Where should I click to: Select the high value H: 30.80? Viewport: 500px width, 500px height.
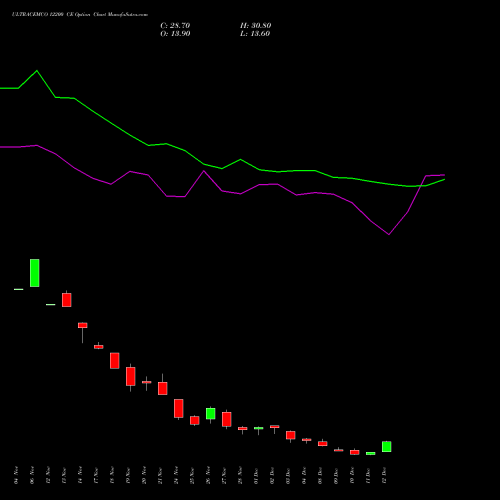(x=256, y=26)
